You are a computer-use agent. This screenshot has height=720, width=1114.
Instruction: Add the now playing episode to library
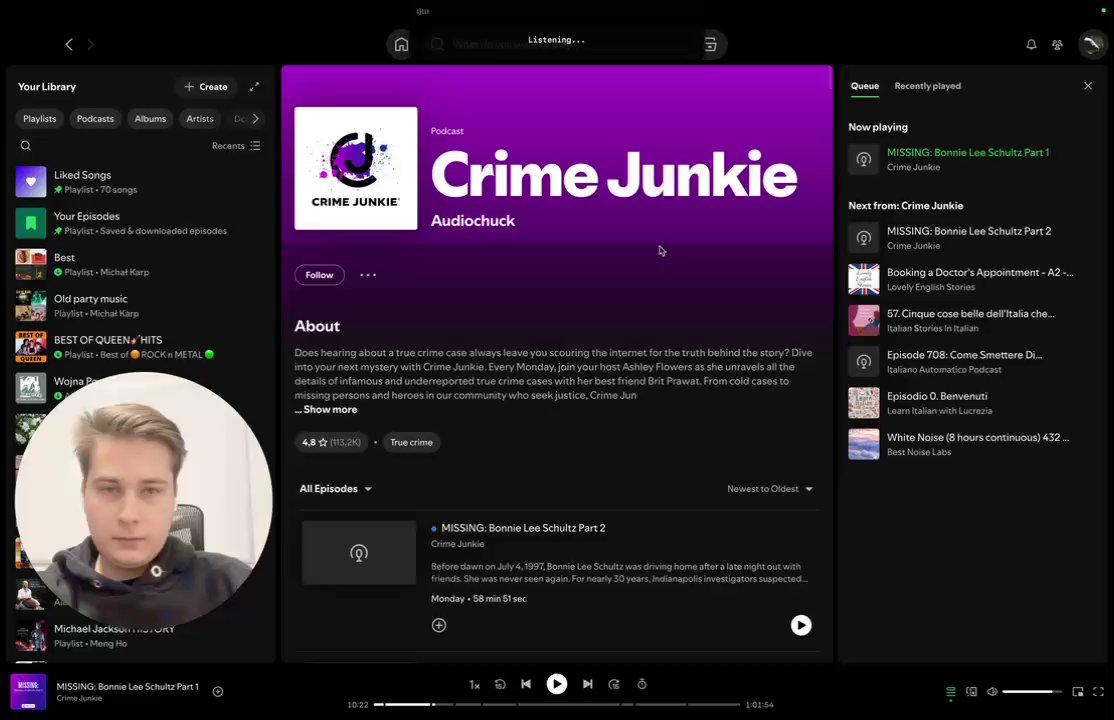pyautogui.click(x=218, y=692)
